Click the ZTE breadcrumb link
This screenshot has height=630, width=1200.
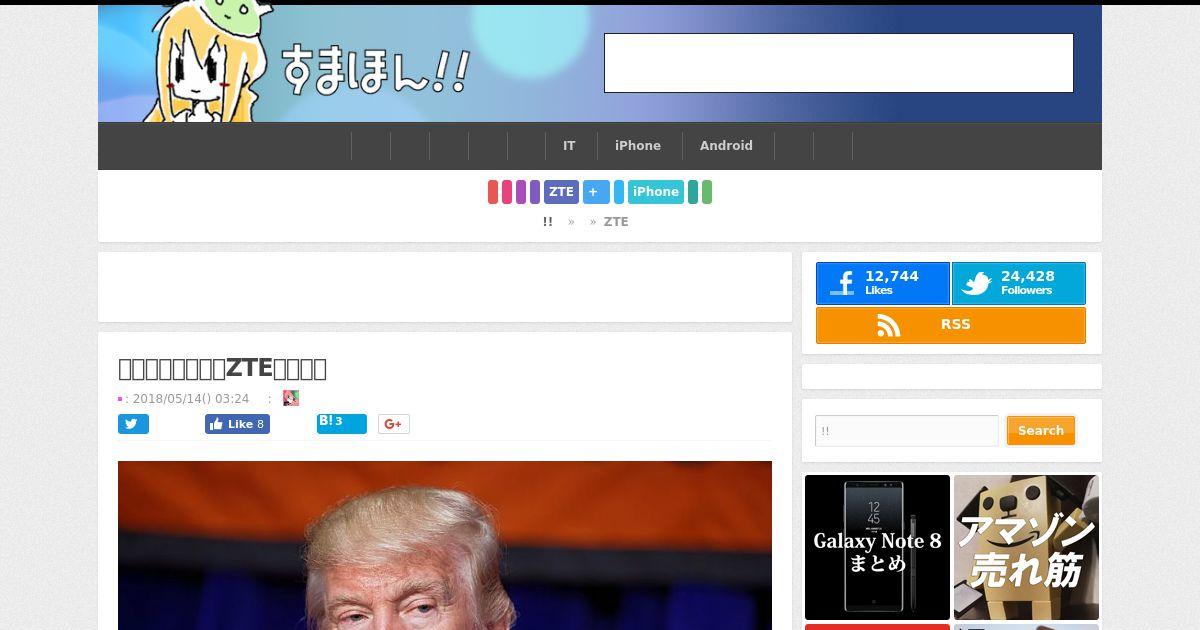(616, 222)
